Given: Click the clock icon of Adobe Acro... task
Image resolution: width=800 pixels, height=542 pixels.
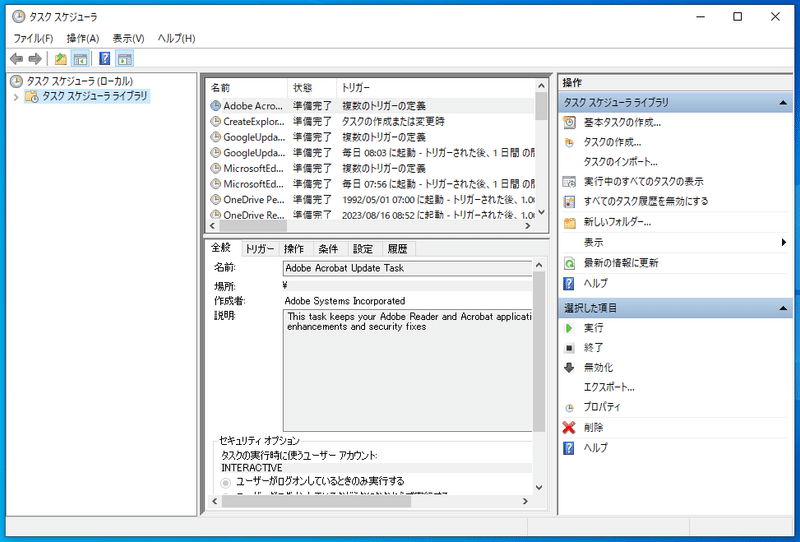Looking at the screenshot, I should tap(216, 106).
